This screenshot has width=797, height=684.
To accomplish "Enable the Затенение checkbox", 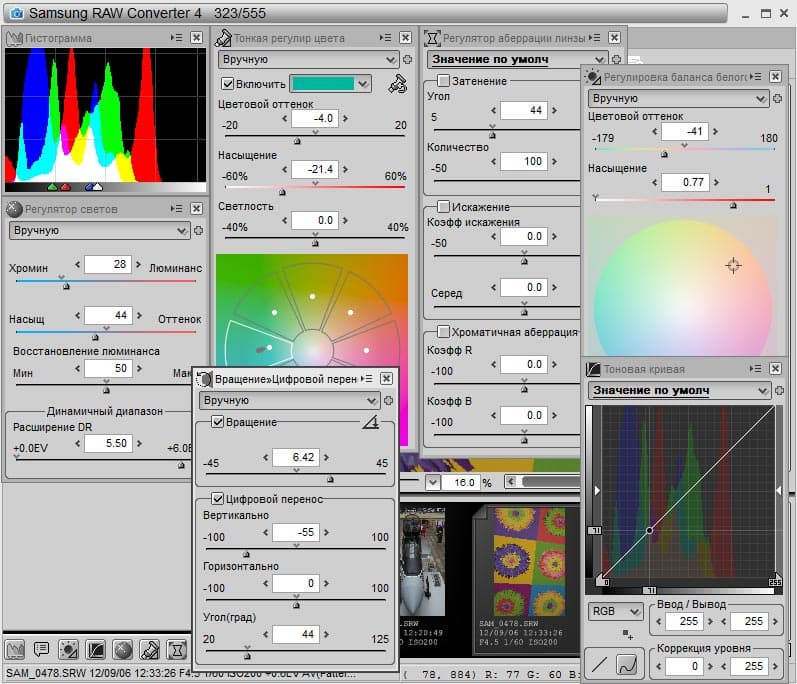I will [443, 81].
